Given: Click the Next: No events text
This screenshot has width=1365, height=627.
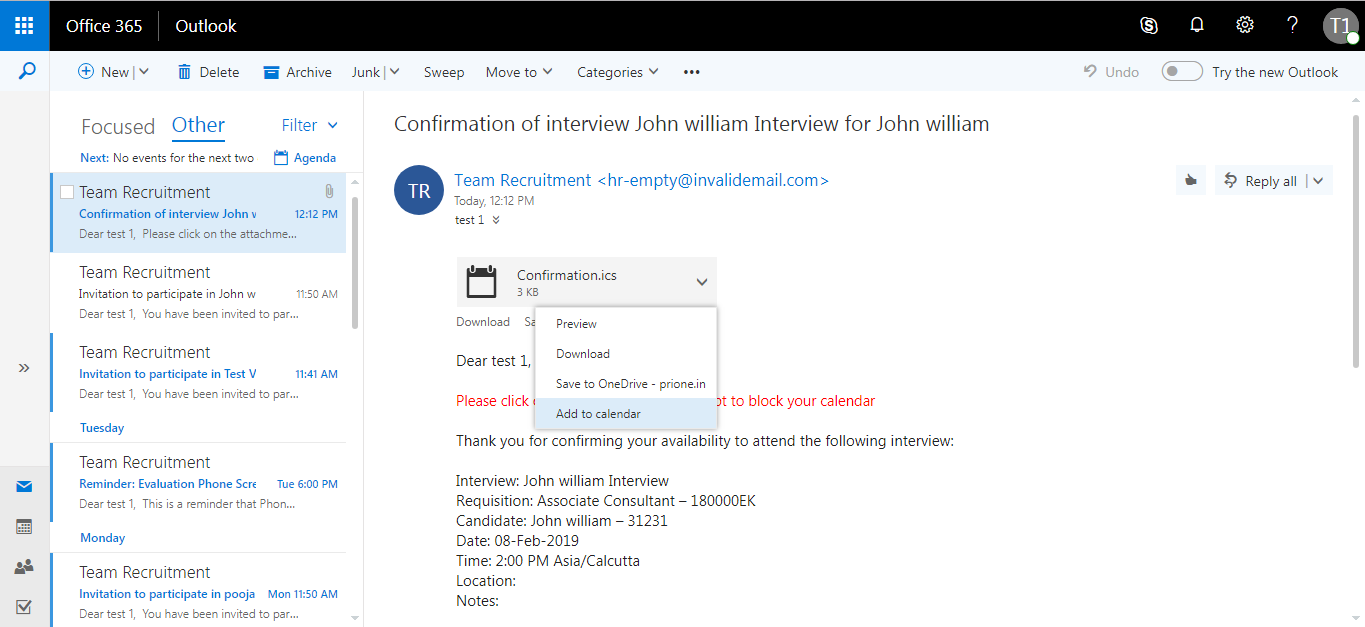Looking at the screenshot, I should pos(167,158).
